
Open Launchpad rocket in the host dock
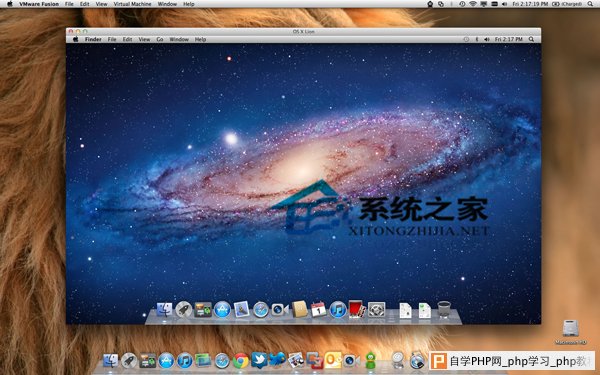click(129, 360)
